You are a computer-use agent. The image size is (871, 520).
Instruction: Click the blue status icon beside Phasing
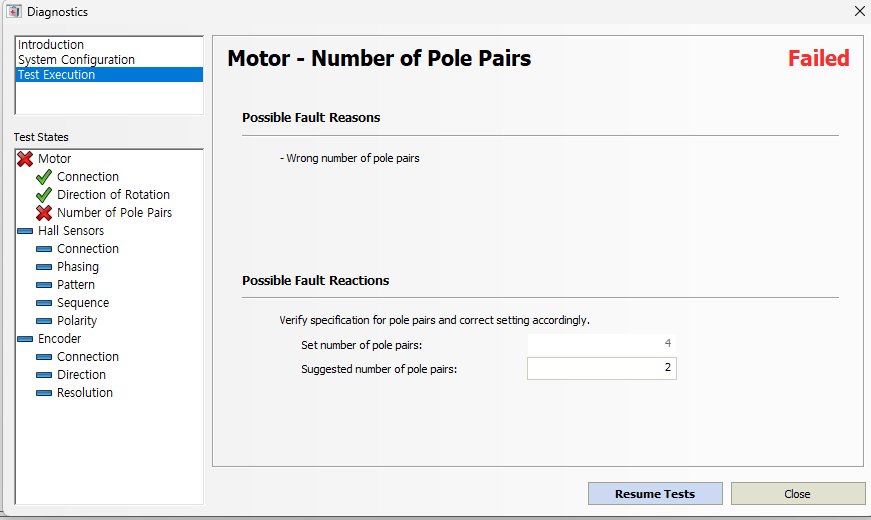(x=44, y=267)
